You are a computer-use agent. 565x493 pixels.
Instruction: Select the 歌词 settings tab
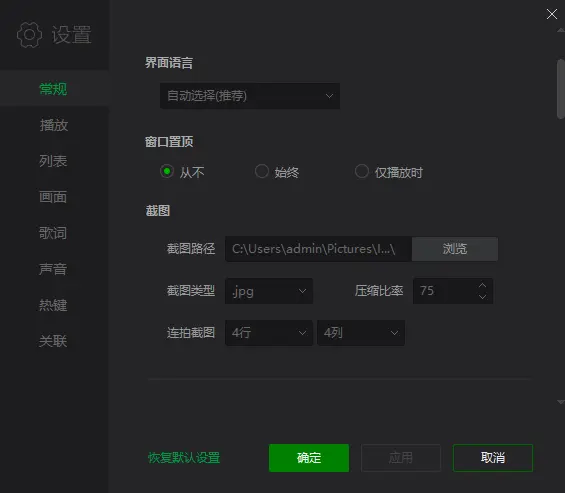54,233
